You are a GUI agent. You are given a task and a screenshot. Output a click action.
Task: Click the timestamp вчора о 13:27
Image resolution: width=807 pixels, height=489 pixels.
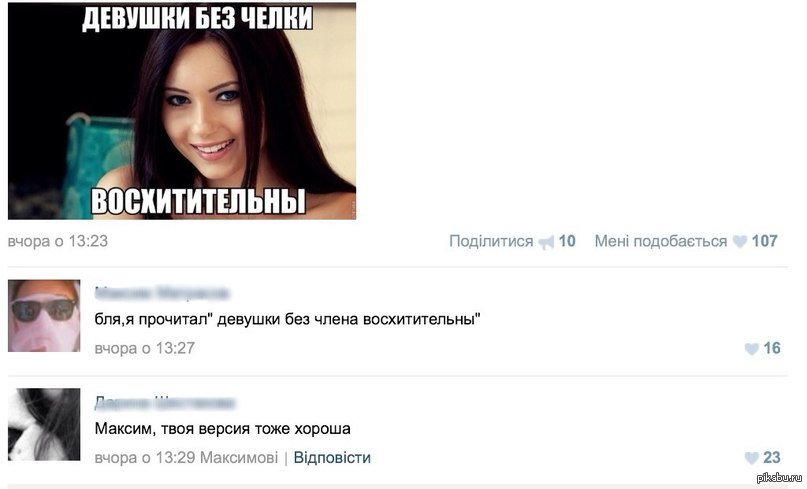(145, 348)
